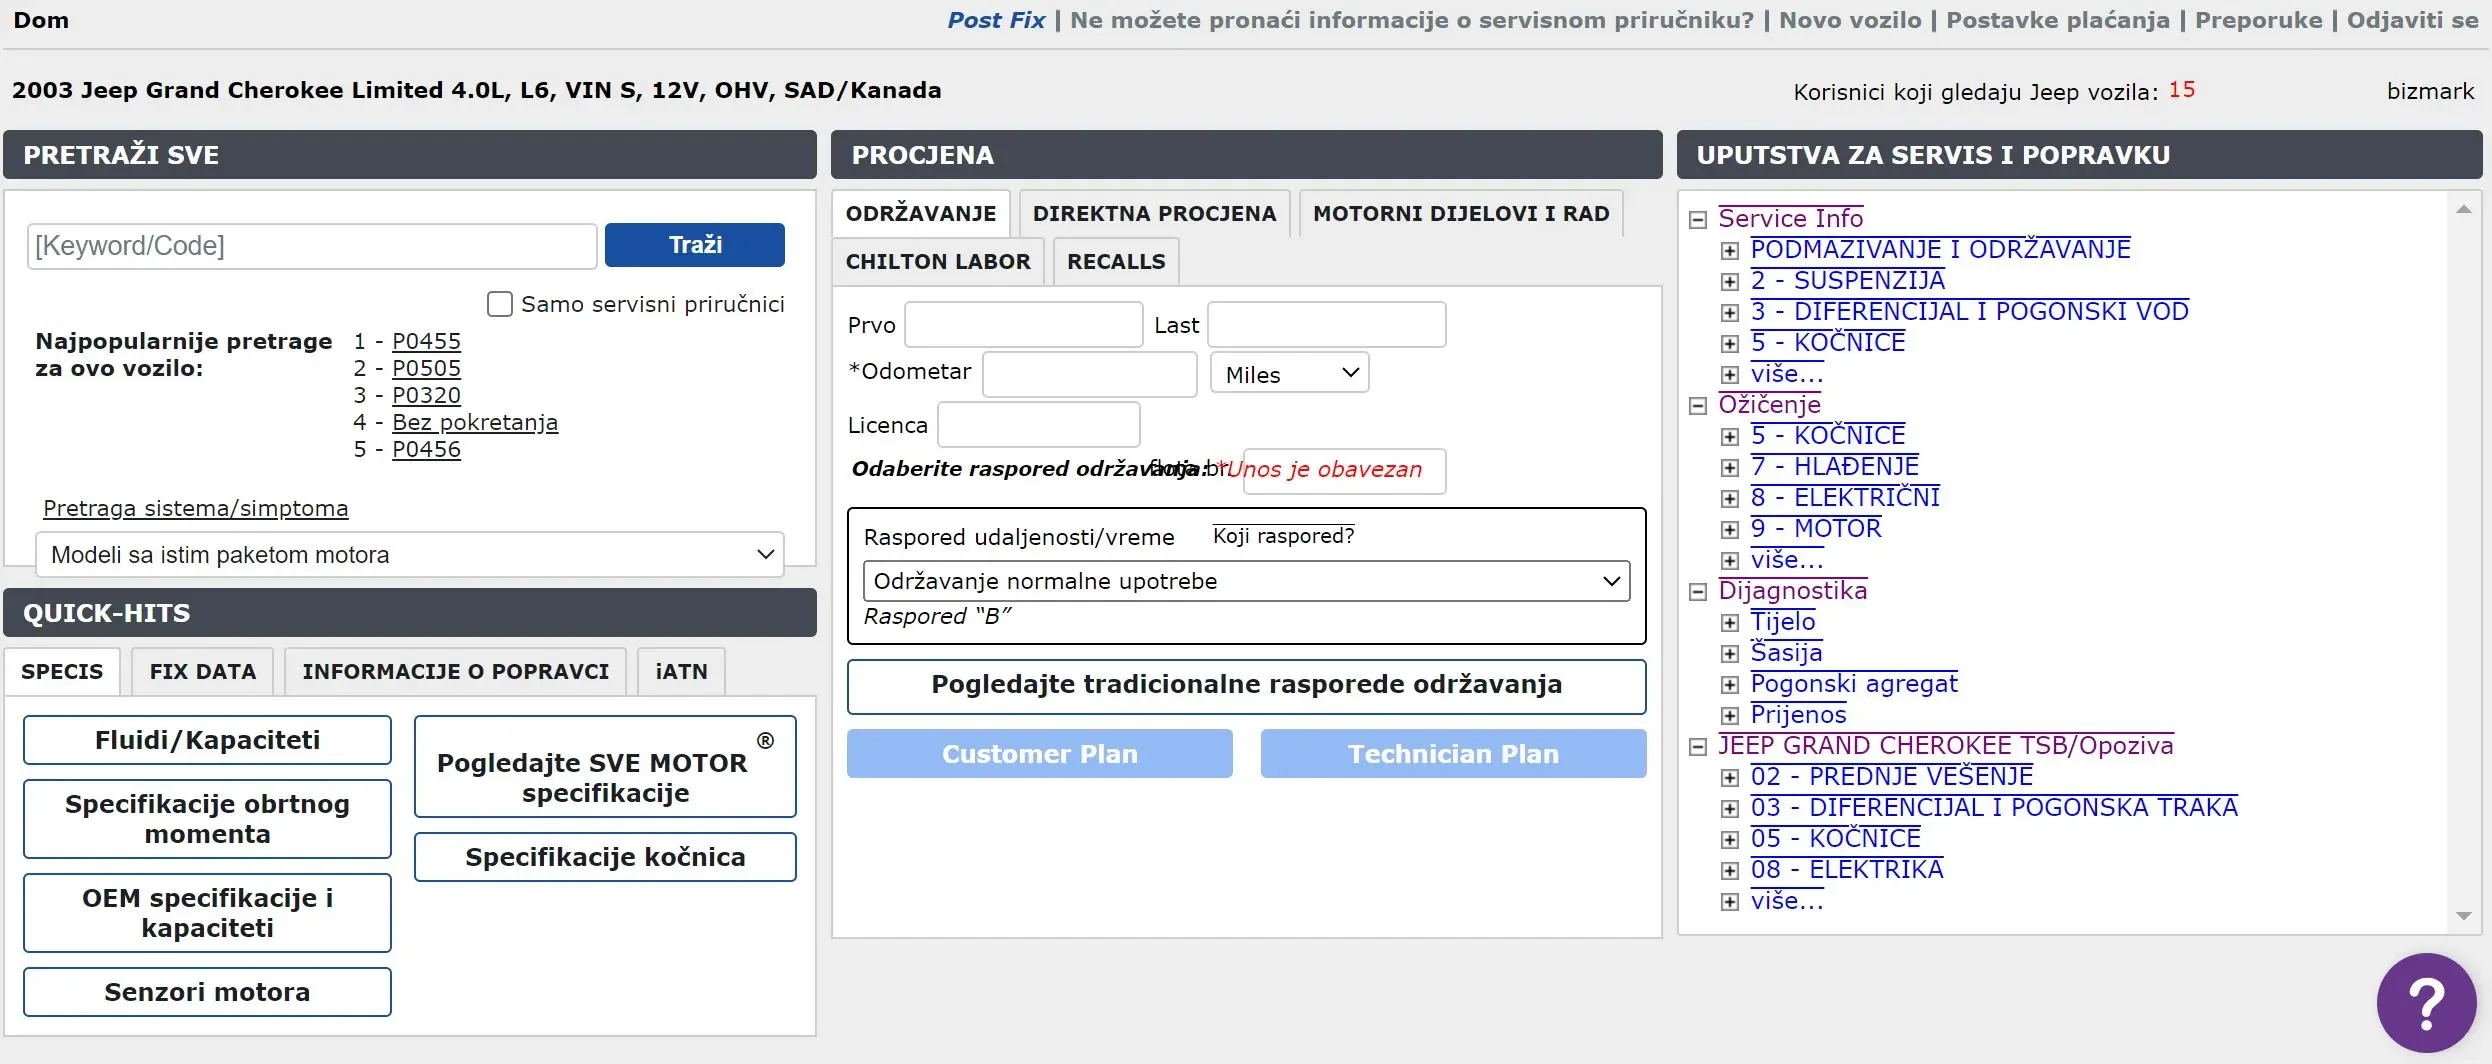Expand 3 - DIFERENCIJAL I POGONSKI VOD node
The width and height of the screenshot is (2492, 1064).
click(x=1730, y=313)
